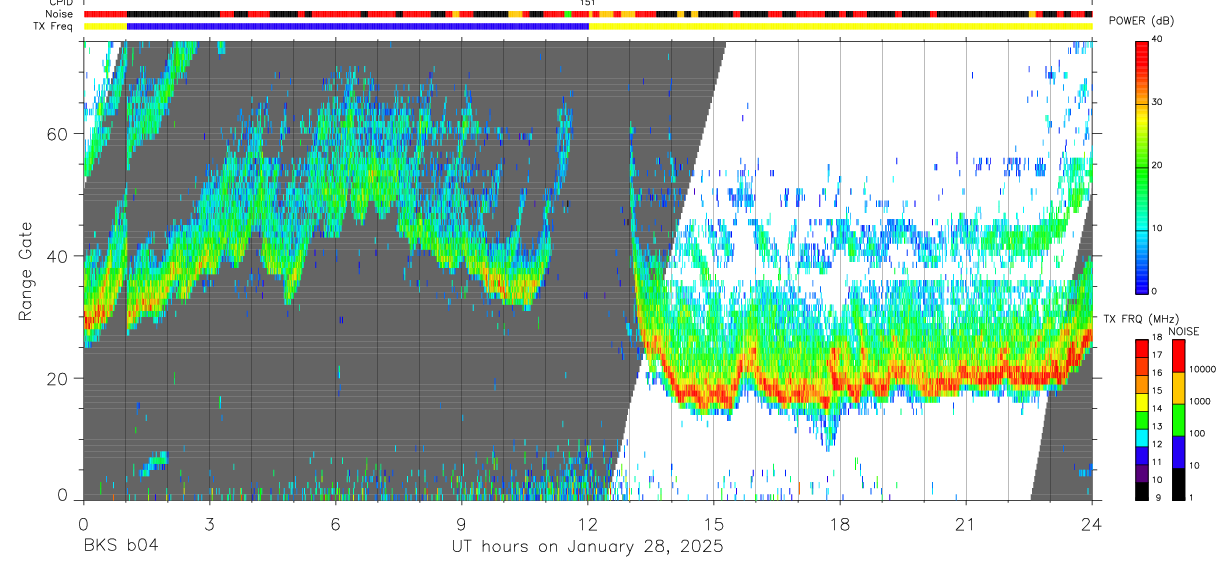Image resolution: width=1228 pixels, height=567 pixels.
Task: Click the 21 tick on UT hours axis
Action: [965, 524]
